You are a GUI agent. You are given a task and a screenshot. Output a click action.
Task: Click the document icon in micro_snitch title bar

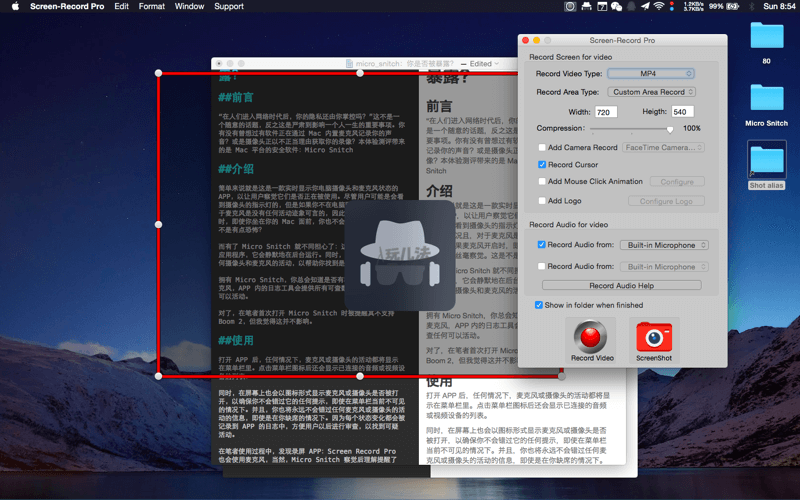click(x=349, y=63)
